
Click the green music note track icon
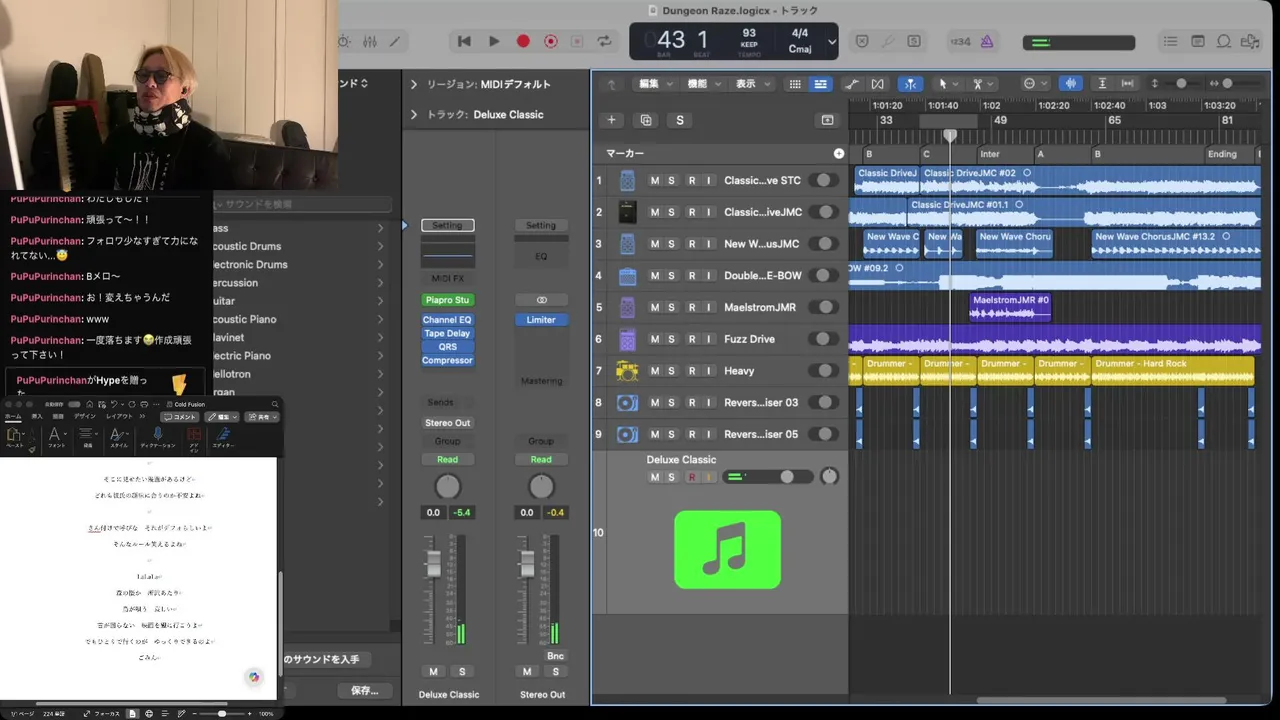point(727,549)
